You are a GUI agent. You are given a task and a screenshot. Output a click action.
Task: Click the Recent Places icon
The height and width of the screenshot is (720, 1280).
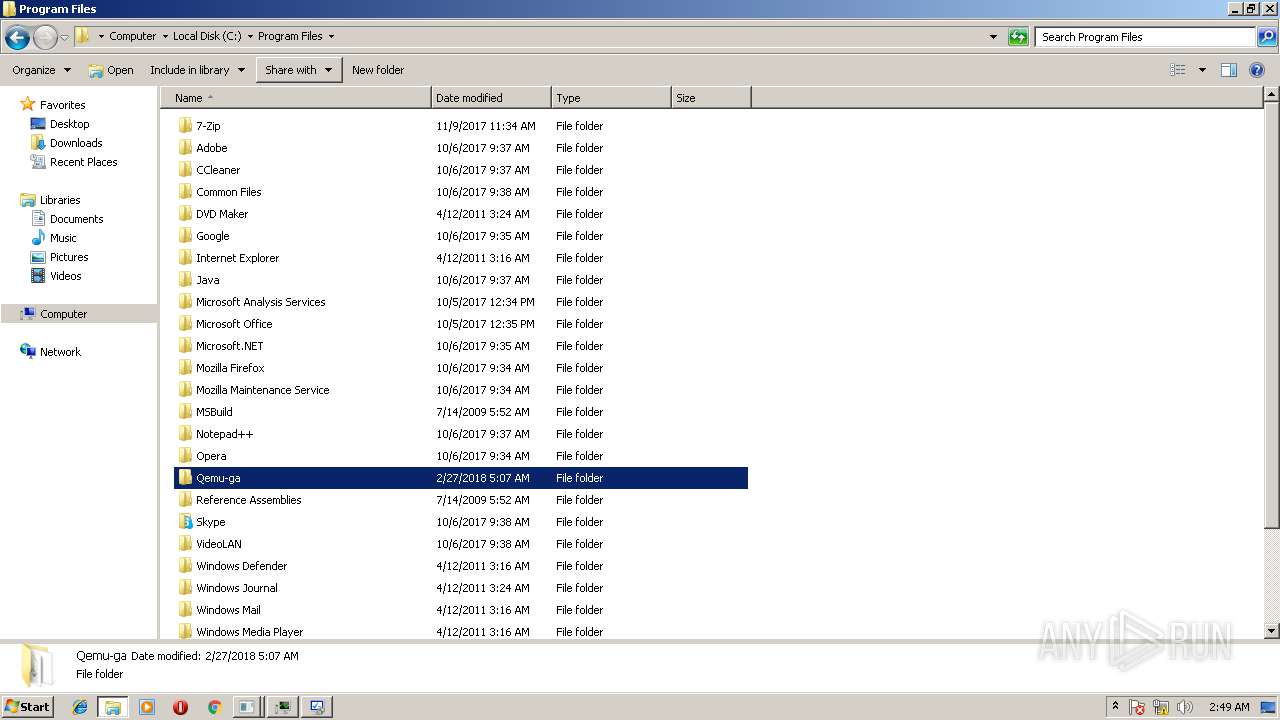coord(38,162)
